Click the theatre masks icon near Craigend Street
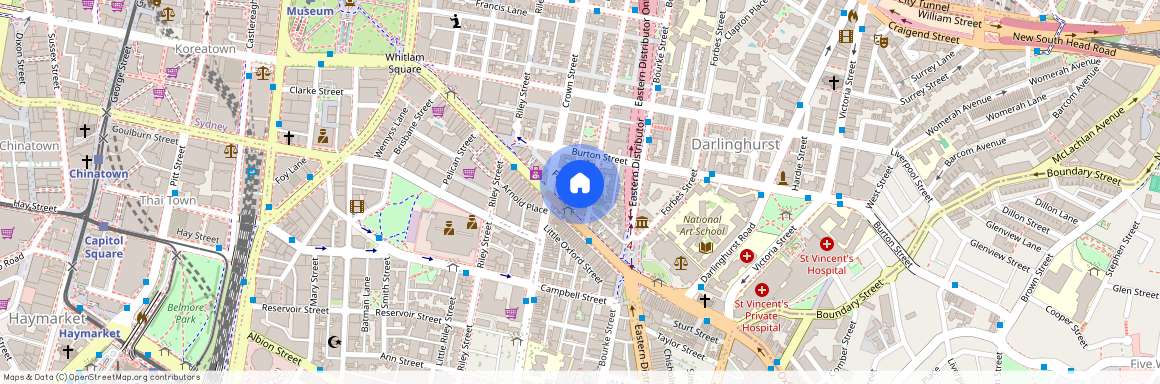 point(880,41)
